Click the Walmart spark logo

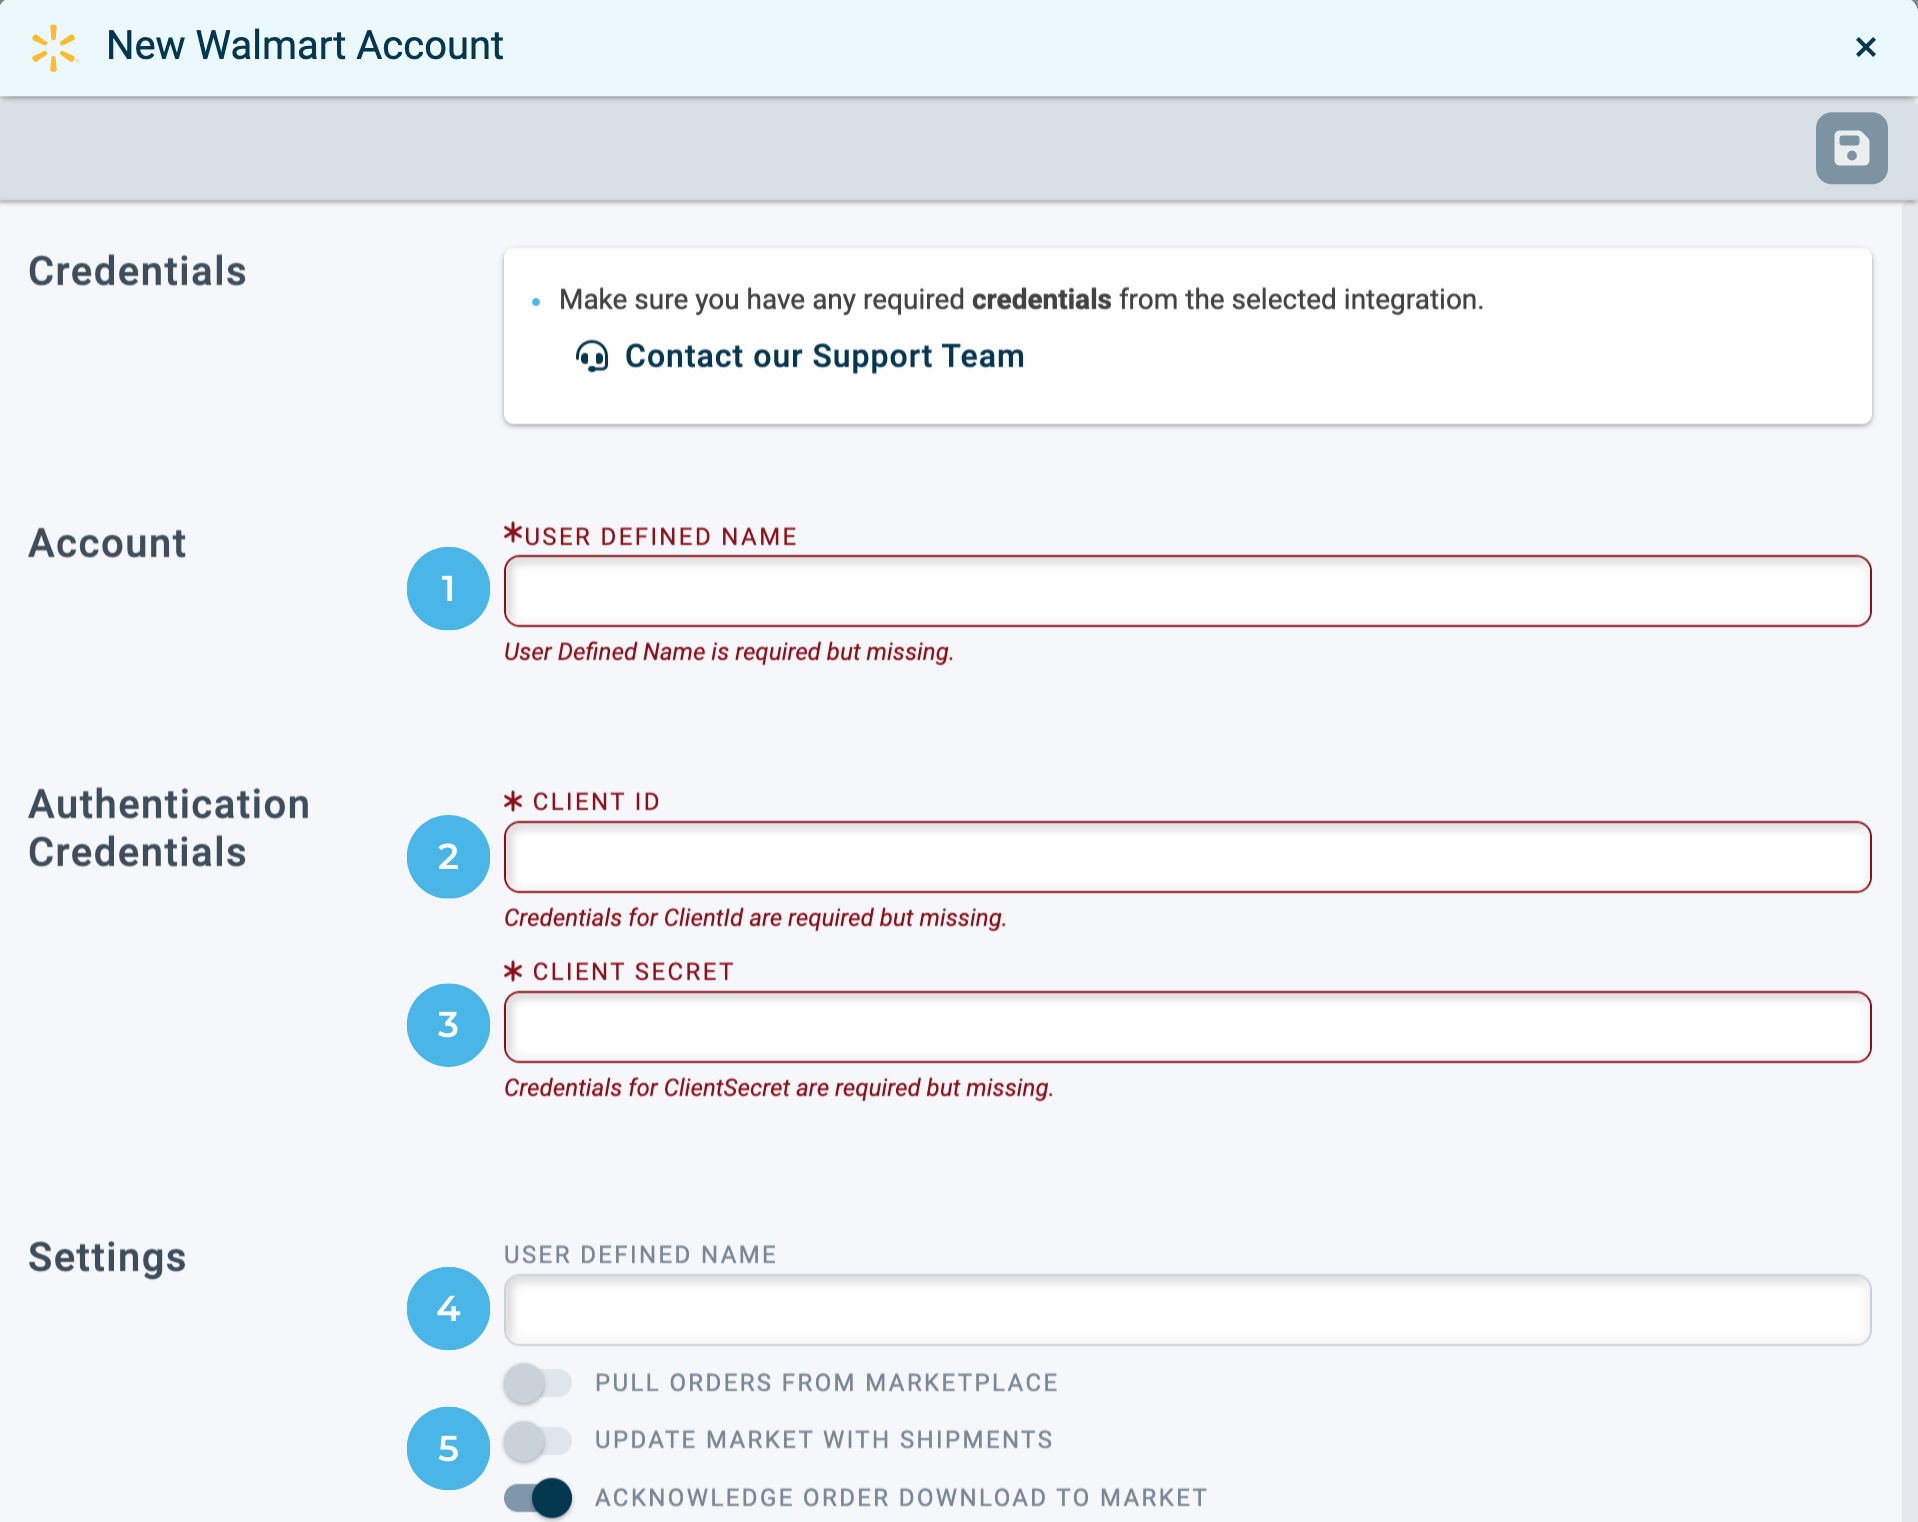pyautogui.click(x=54, y=45)
